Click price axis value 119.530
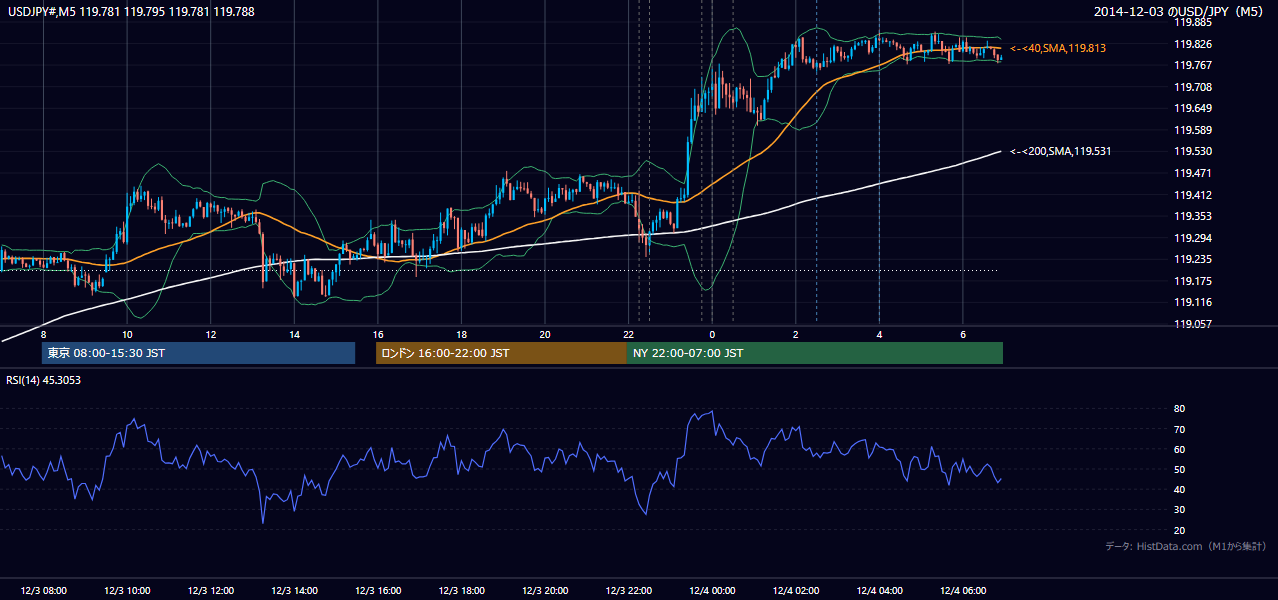Image resolution: width=1278 pixels, height=600 pixels. click(x=1191, y=151)
